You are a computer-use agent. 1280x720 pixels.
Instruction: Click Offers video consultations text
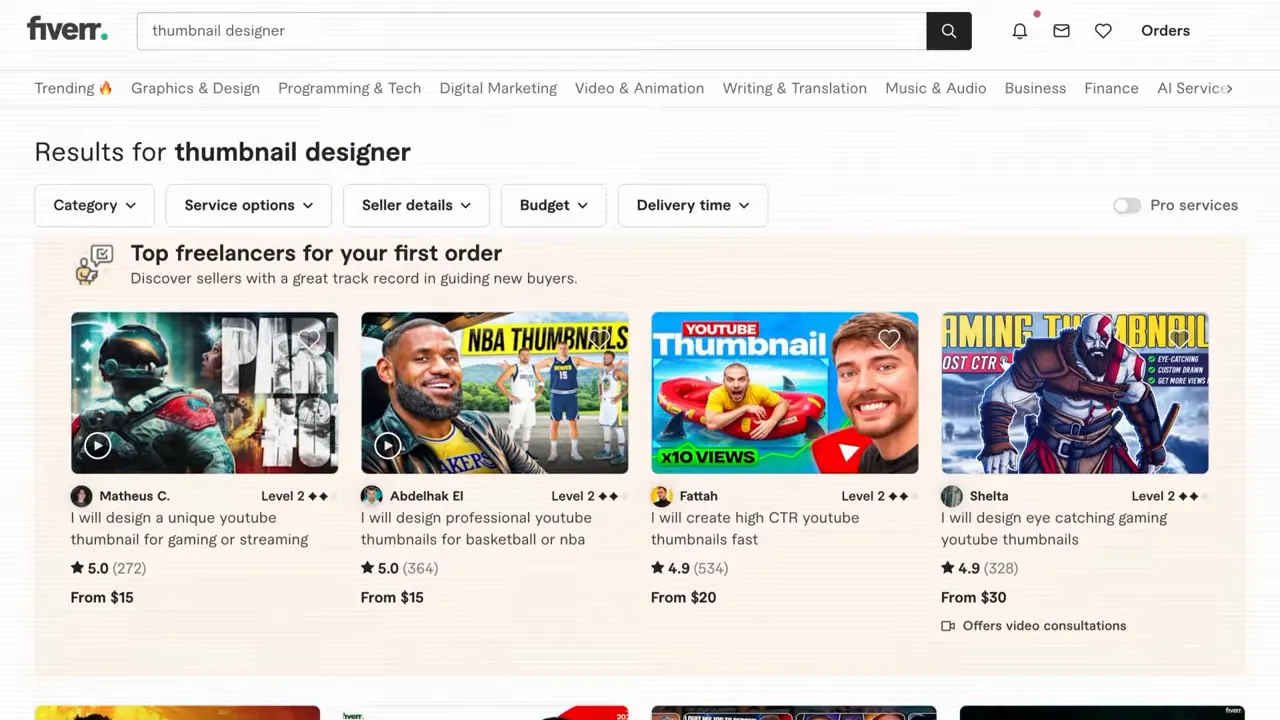click(1044, 626)
